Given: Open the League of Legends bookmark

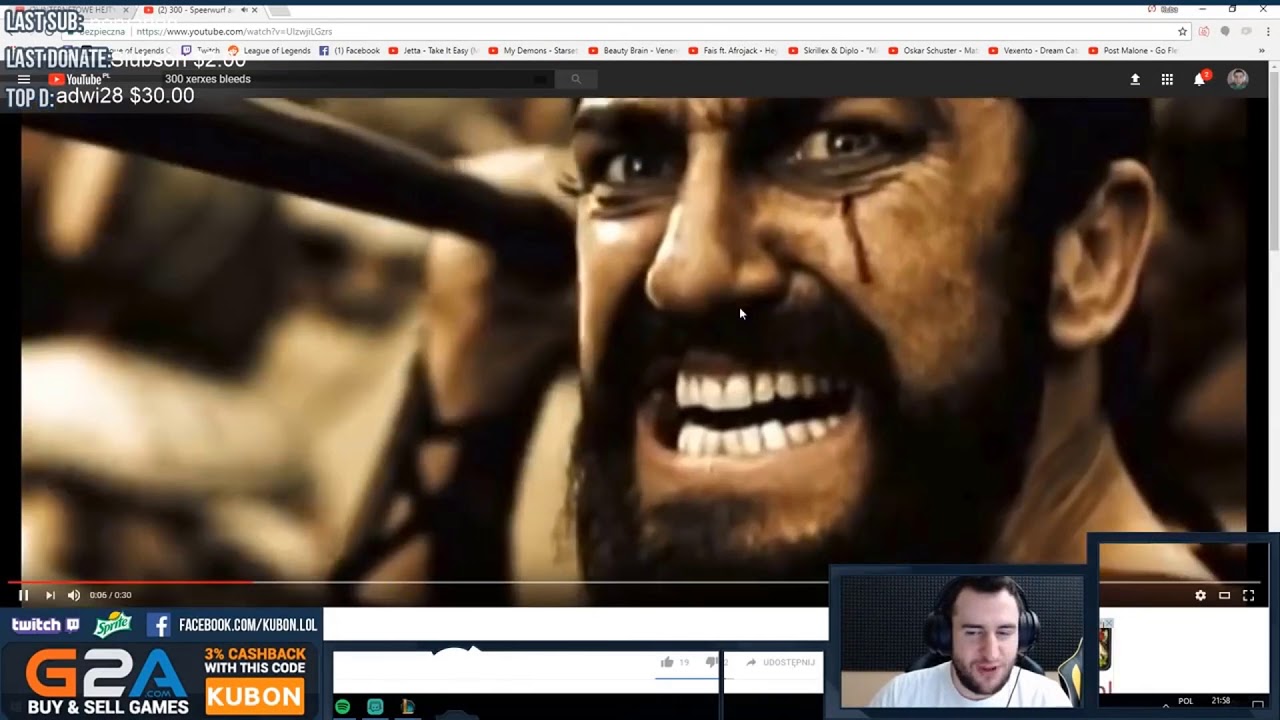Looking at the screenshot, I should point(270,50).
